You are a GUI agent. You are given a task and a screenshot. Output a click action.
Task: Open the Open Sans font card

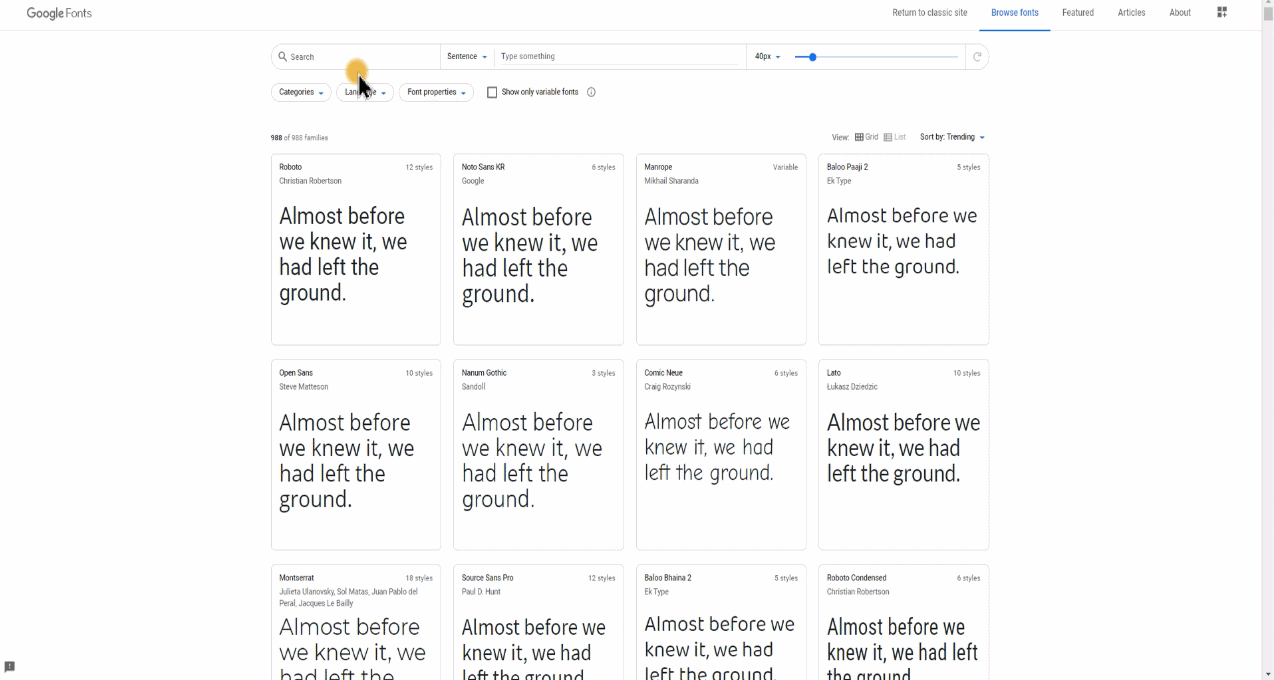point(356,455)
